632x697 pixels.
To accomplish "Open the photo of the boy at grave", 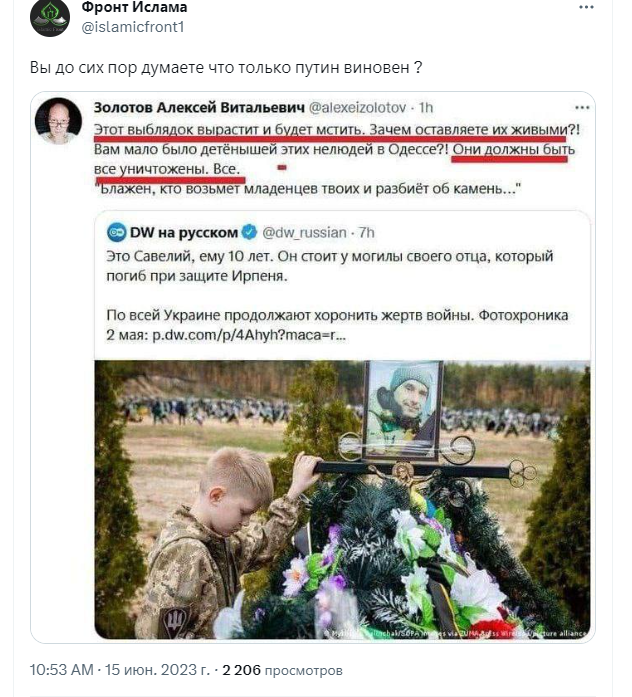I will [x=342, y=500].
